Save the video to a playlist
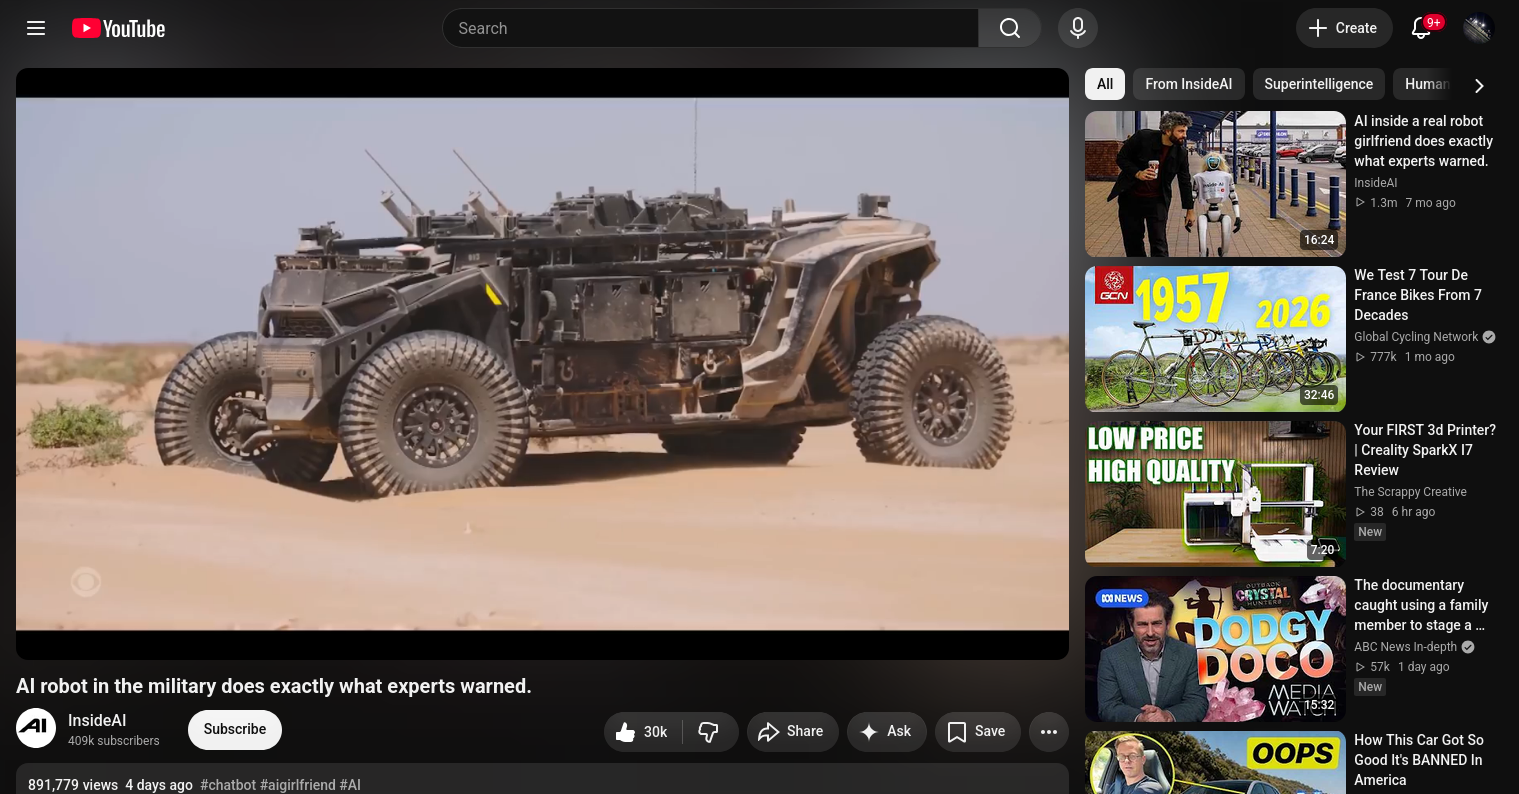Image resolution: width=1519 pixels, height=794 pixels. [977, 732]
